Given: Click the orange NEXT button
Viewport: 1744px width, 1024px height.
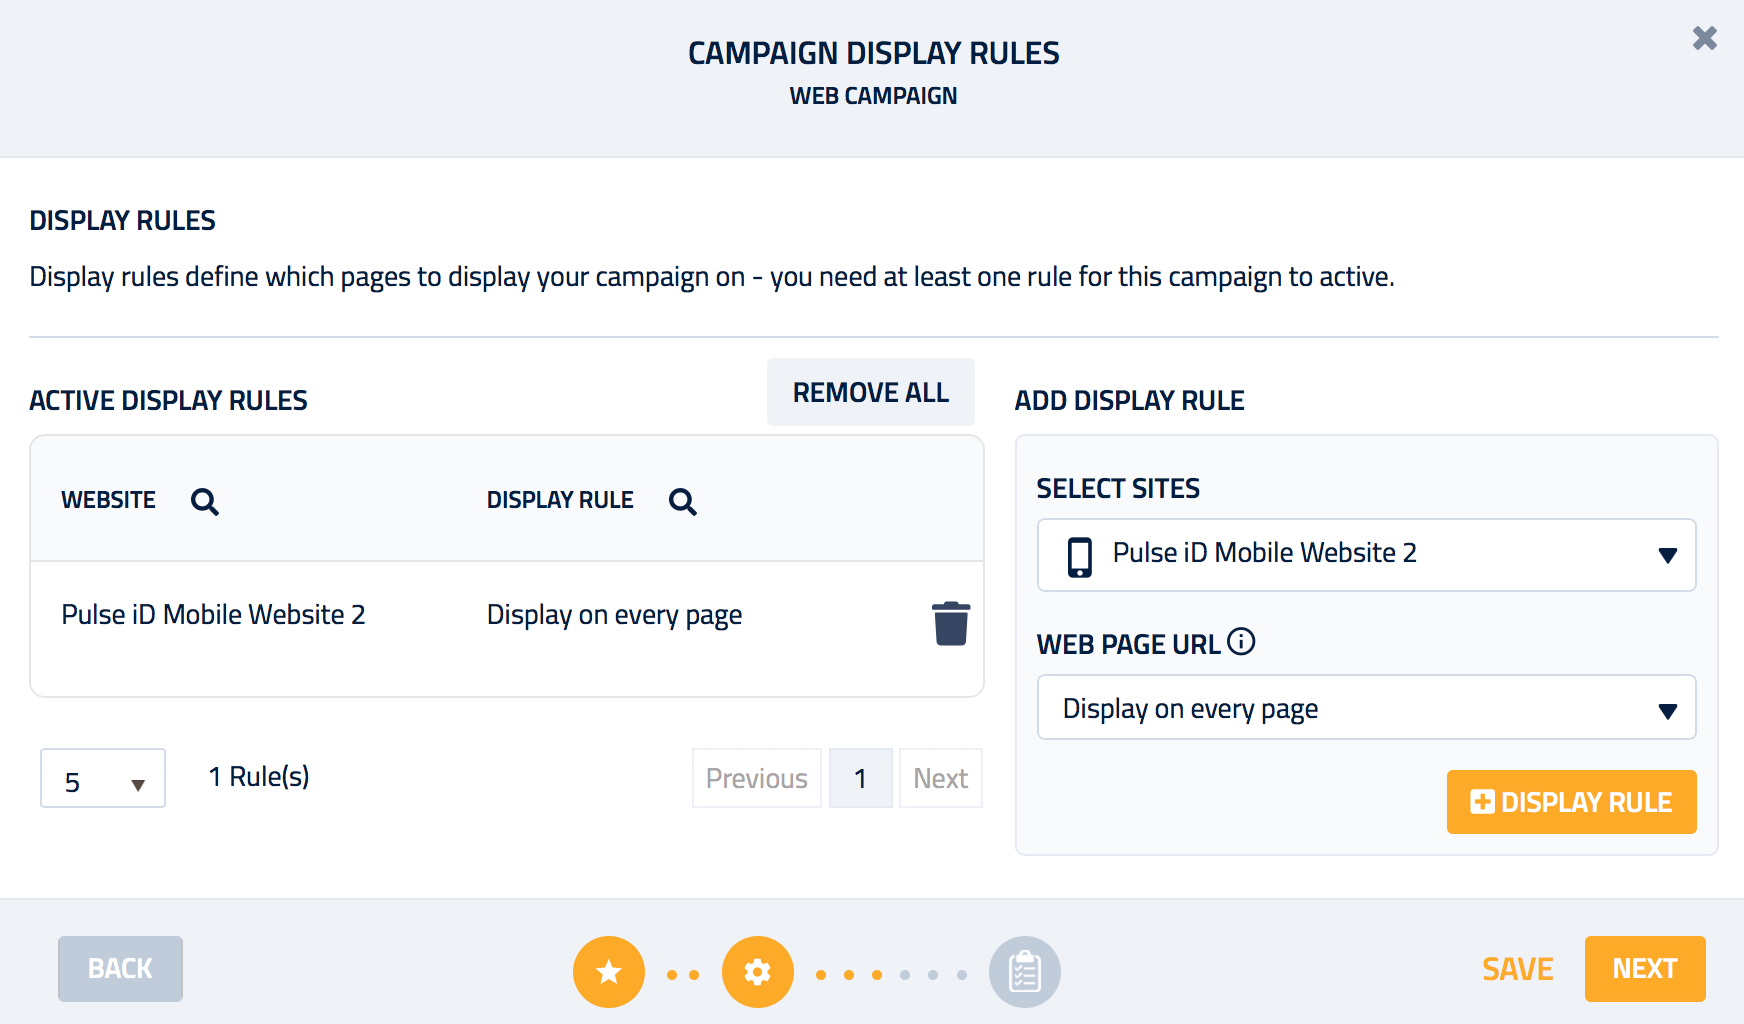Looking at the screenshot, I should (x=1645, y=969).
